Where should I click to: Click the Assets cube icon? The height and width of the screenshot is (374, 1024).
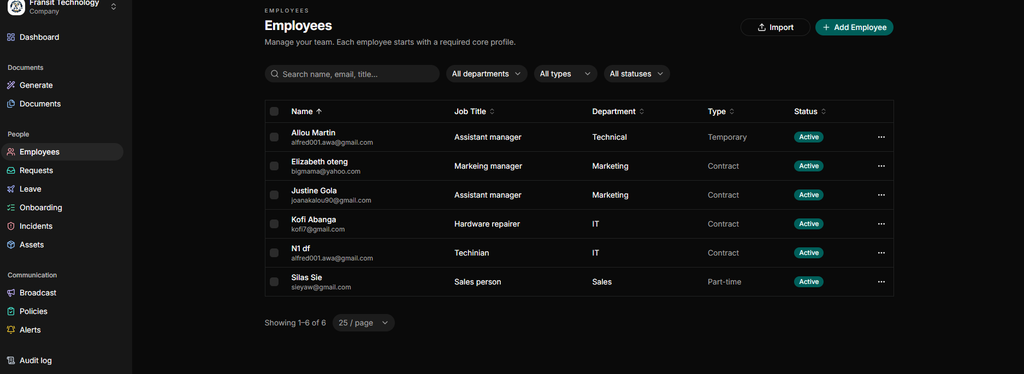coord(10,245)
